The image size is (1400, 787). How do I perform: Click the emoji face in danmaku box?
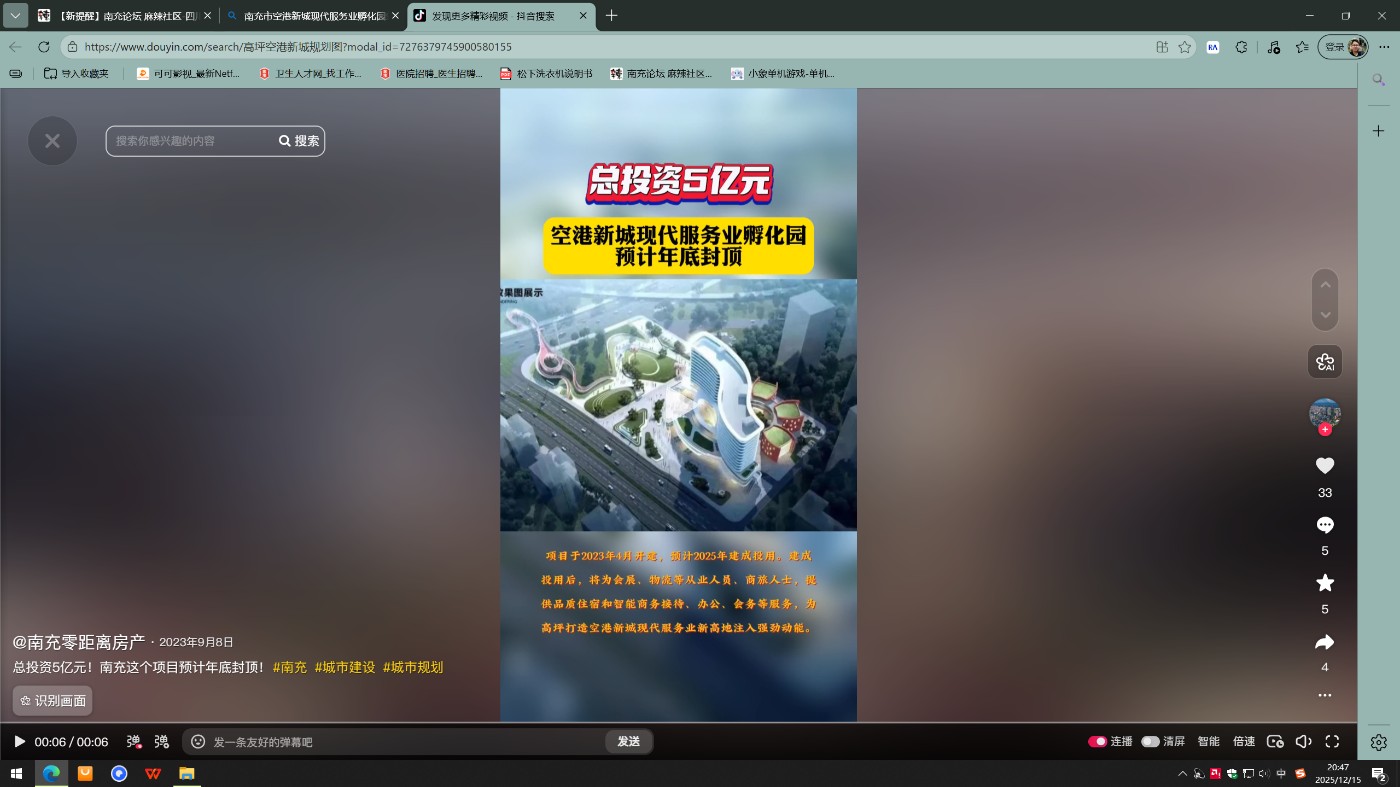click(x=198, y=742)
